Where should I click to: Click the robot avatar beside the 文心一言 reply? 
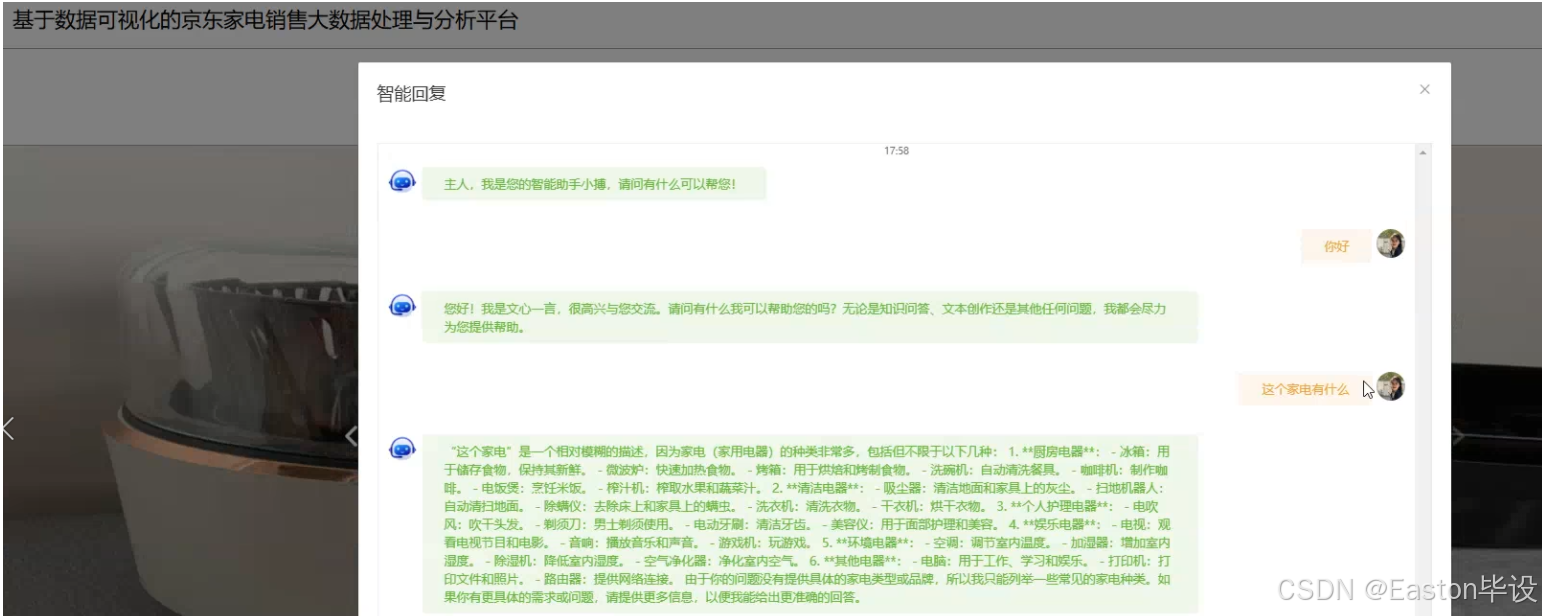pyautogui.click(x=402, y=305)
